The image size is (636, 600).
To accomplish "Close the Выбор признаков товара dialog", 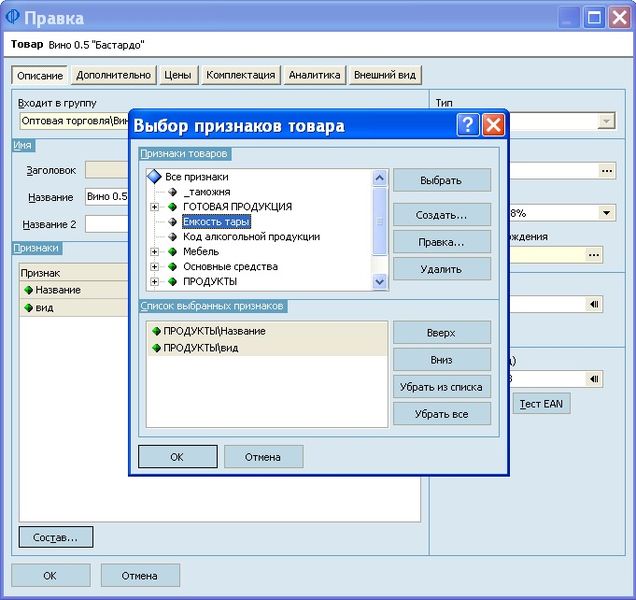I will pos(493,125).
